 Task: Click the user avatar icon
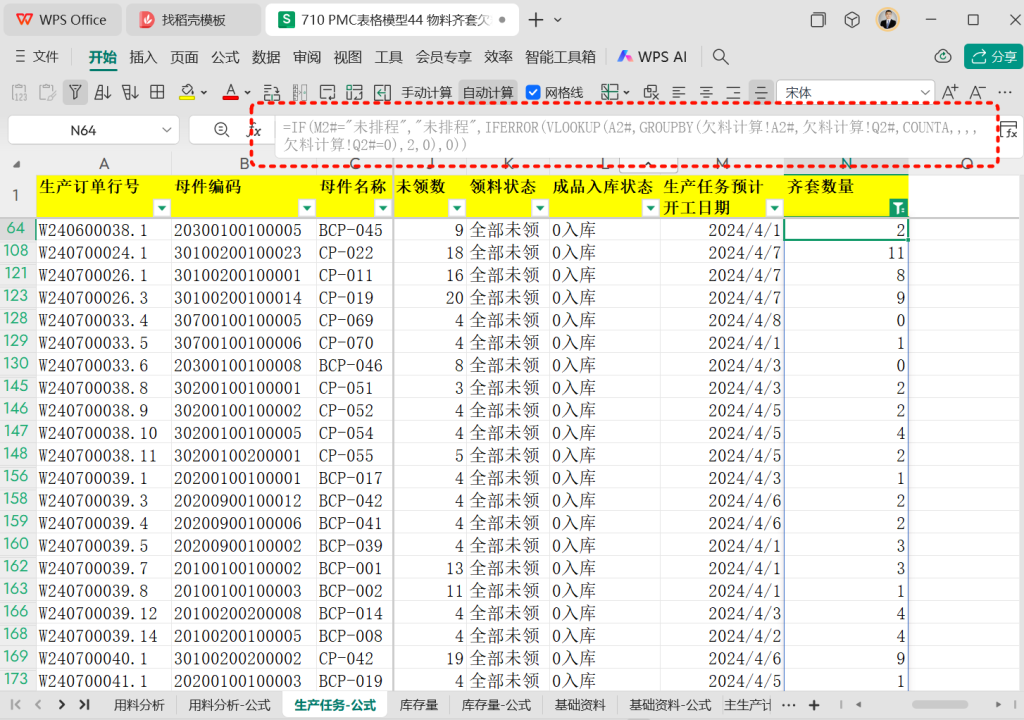888,20
